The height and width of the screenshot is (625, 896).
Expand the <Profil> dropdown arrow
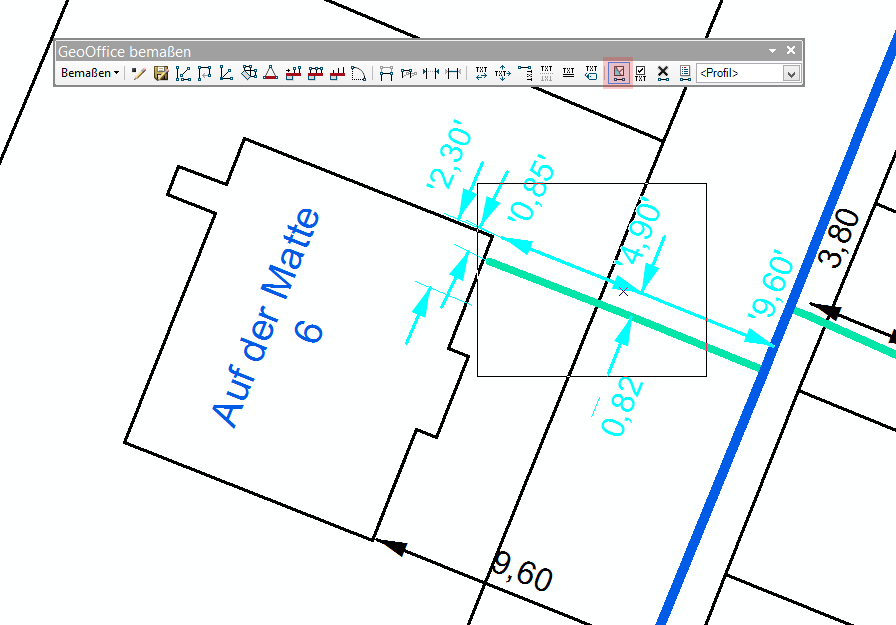pyautogui.click(x=791, y=73)
